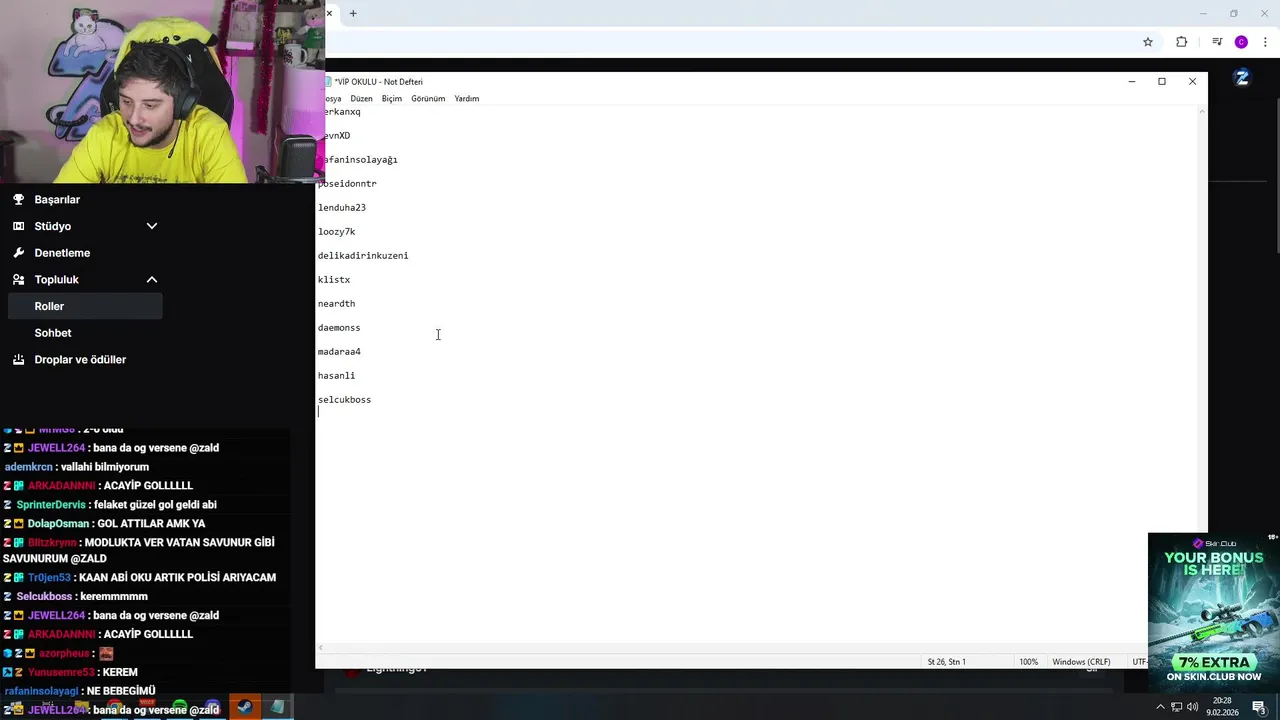This screenshot has height=720, width=1280.
Task: Click chat username Yunusemre53
Action: click(x=61, y=673)
